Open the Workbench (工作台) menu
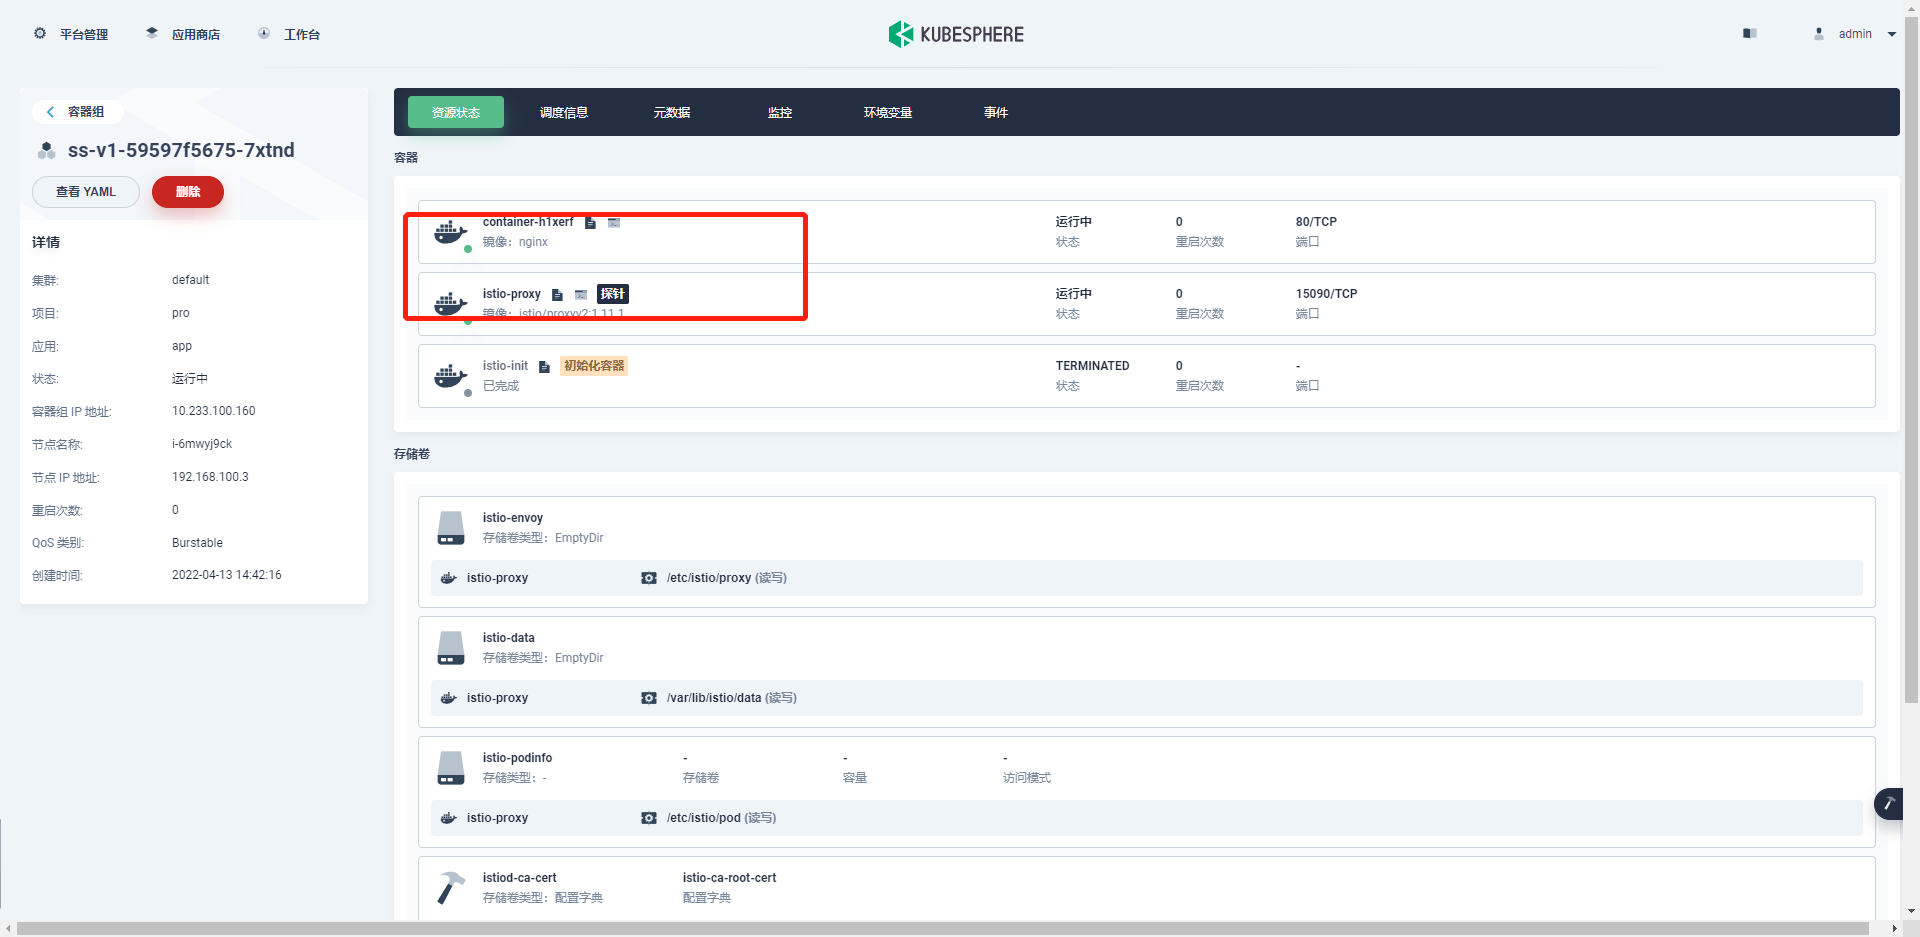1920x937 pixels. point(289,34)
